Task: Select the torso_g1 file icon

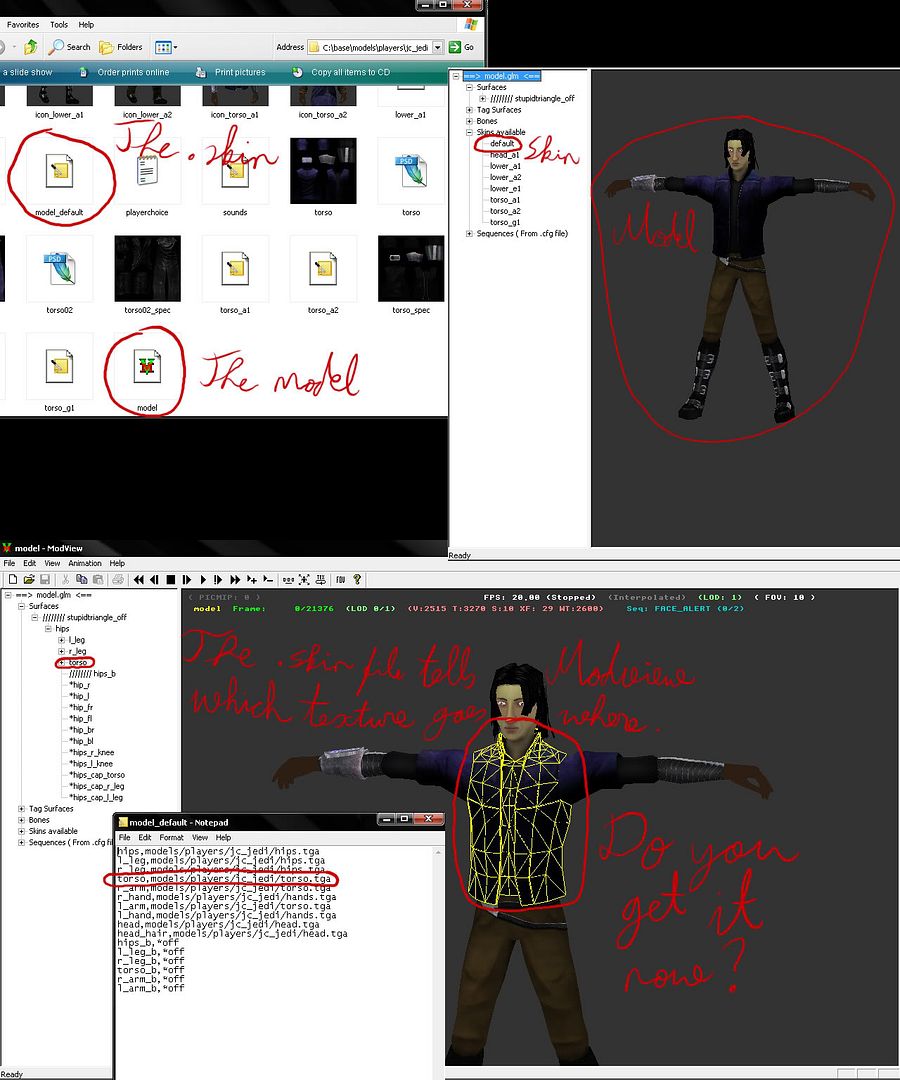Action: [x=59, y=366]
